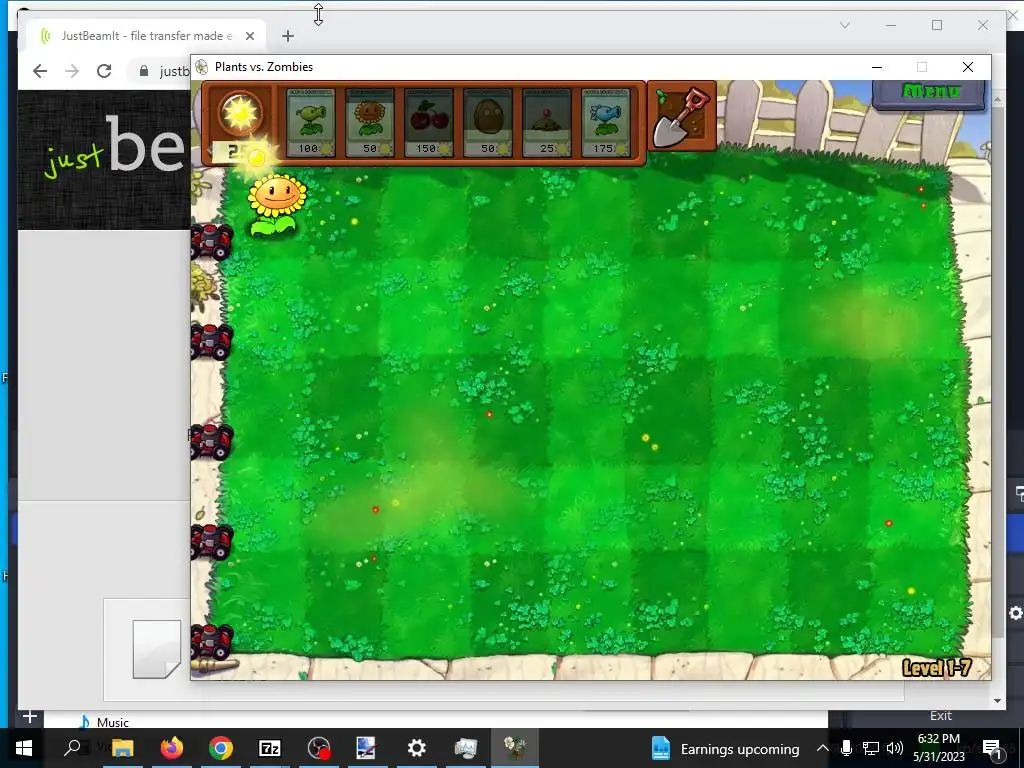Image resolution: width=1024 pixels, height=768 pixels.
Task: Launch Firefox from taskbar
Action: pyautogui.click(x=172, y=748)
